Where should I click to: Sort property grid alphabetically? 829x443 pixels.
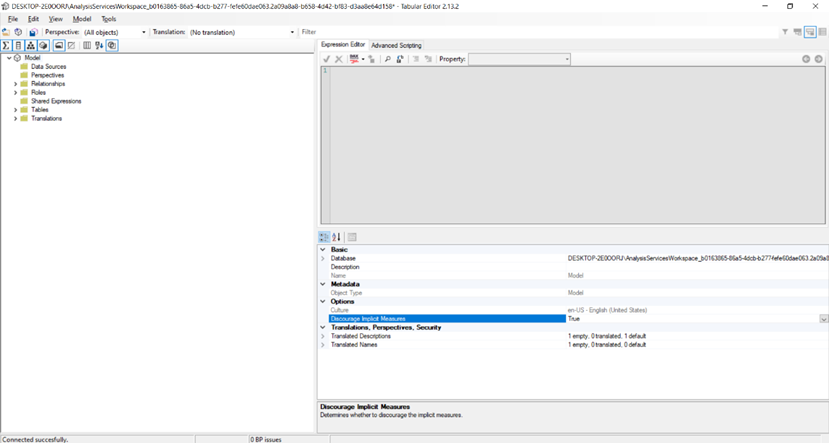pos(336,237)
